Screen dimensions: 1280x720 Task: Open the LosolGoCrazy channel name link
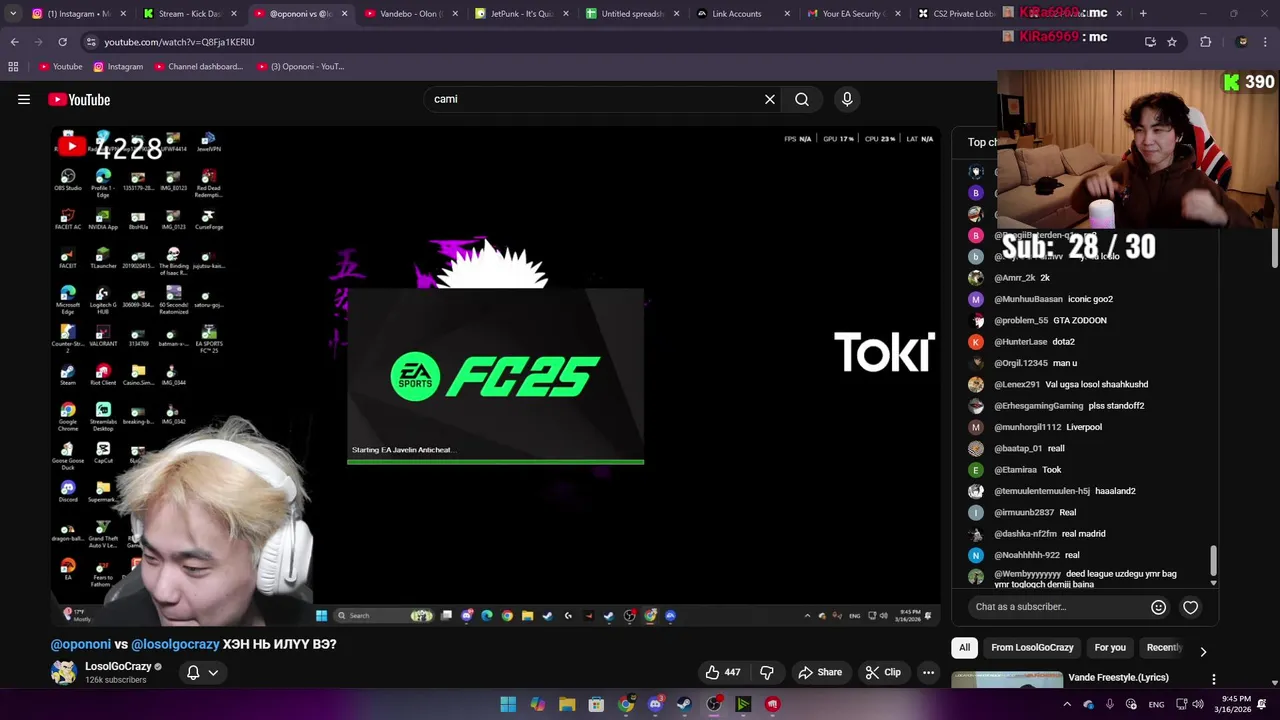tap(118, 666)
